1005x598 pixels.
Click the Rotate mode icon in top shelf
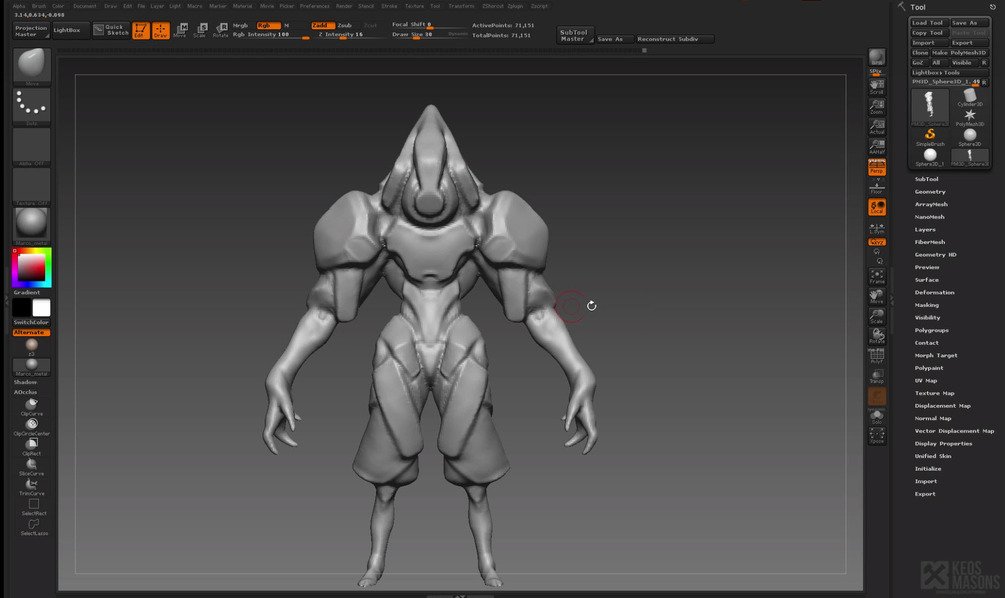pyautogui.click(x=220, y=30)
